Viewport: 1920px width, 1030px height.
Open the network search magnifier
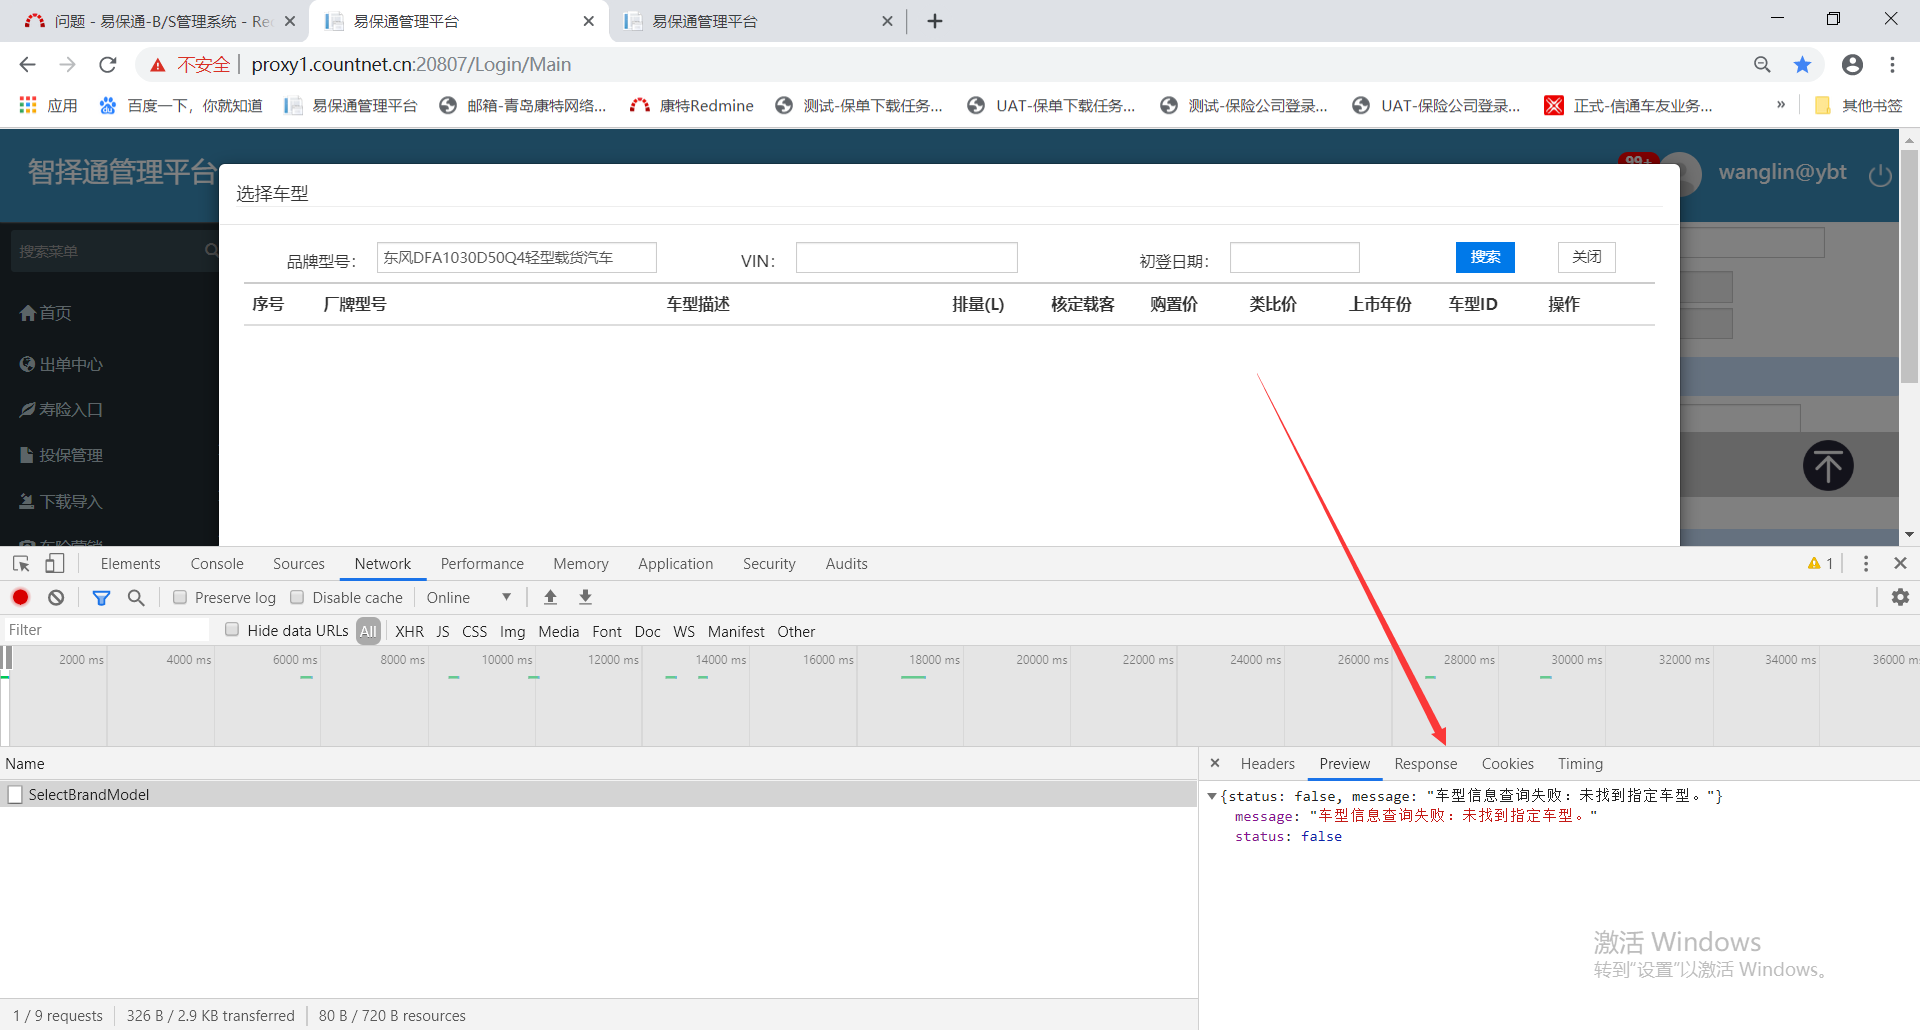point(136,597)
